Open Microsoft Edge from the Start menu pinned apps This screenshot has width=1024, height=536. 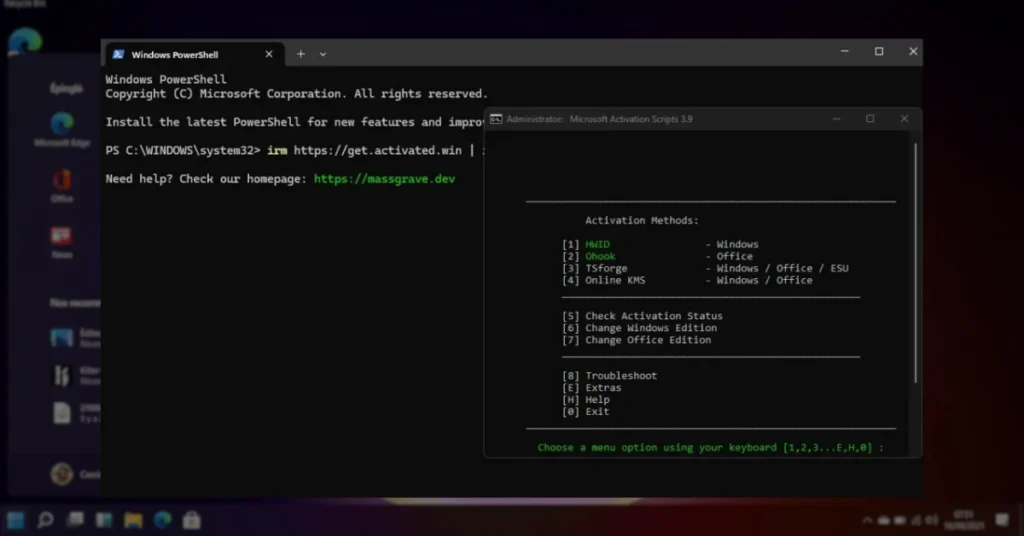coord(62,128)
